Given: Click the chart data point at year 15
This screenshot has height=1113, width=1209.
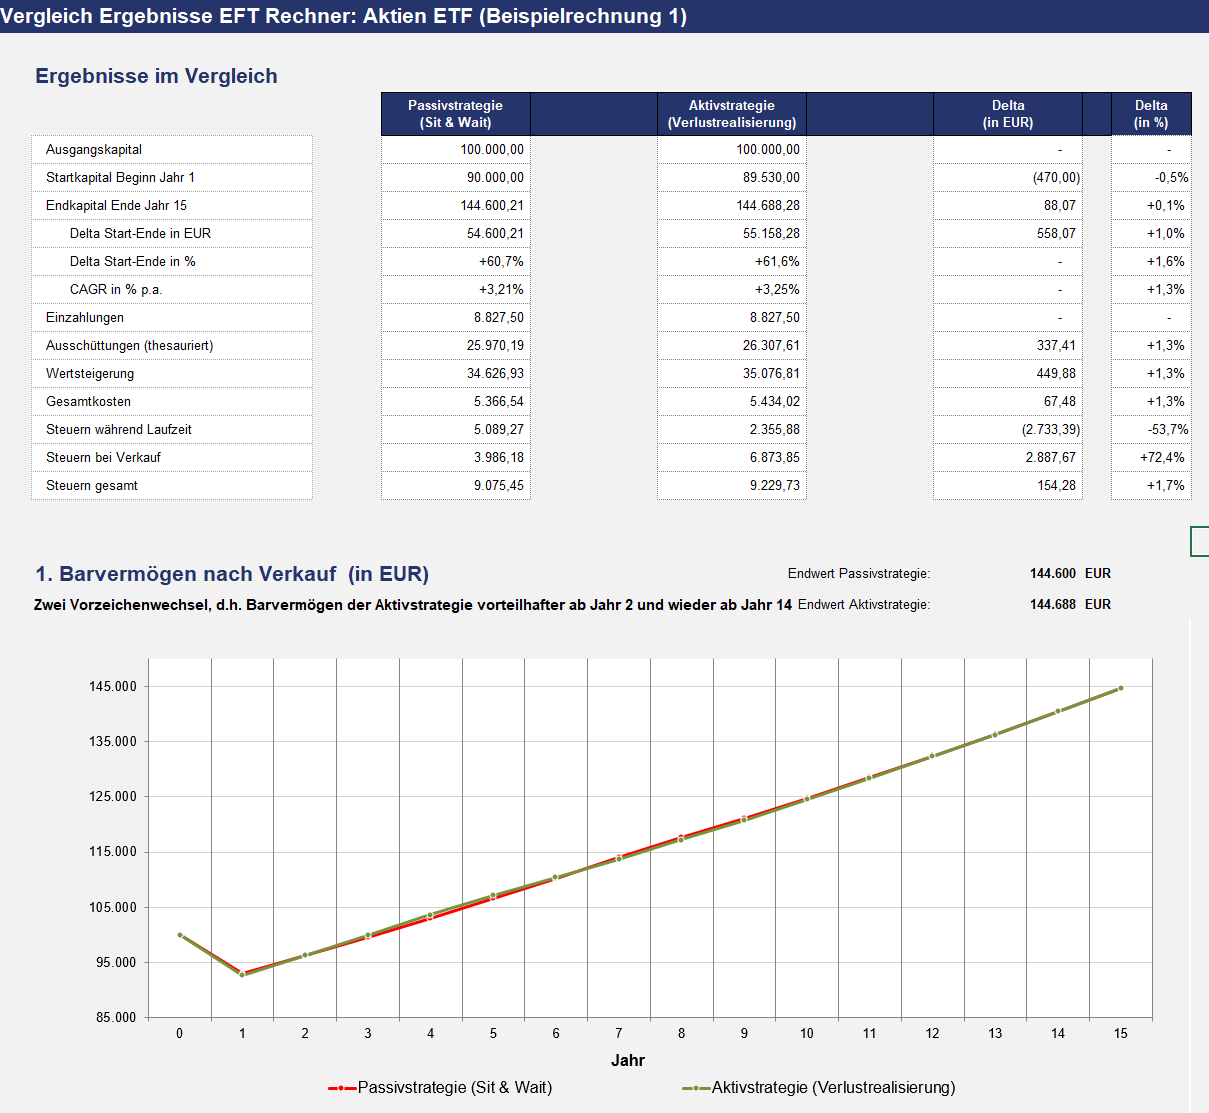Looking at the screenshot, I should point(1120,687).
